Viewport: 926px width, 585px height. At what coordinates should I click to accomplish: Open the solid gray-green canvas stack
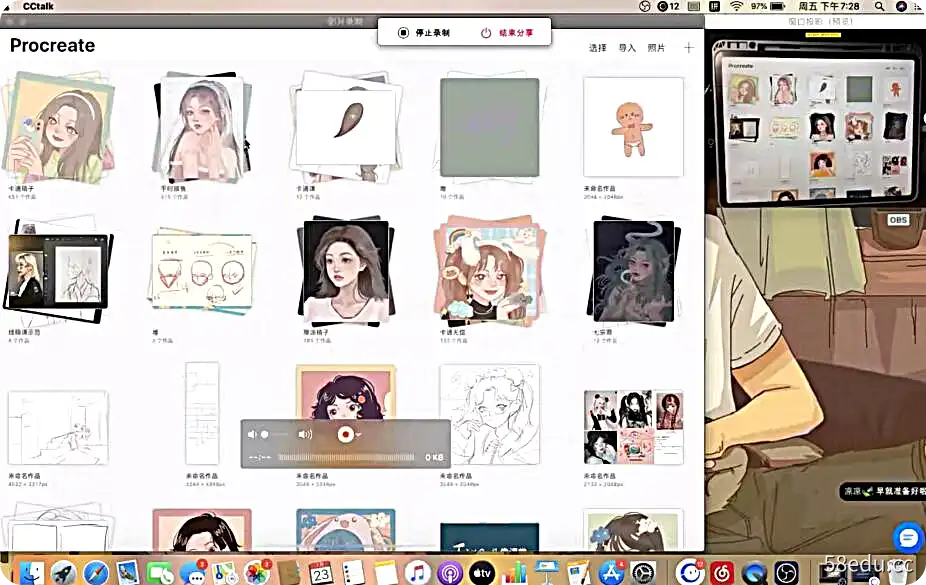[490, 127]
